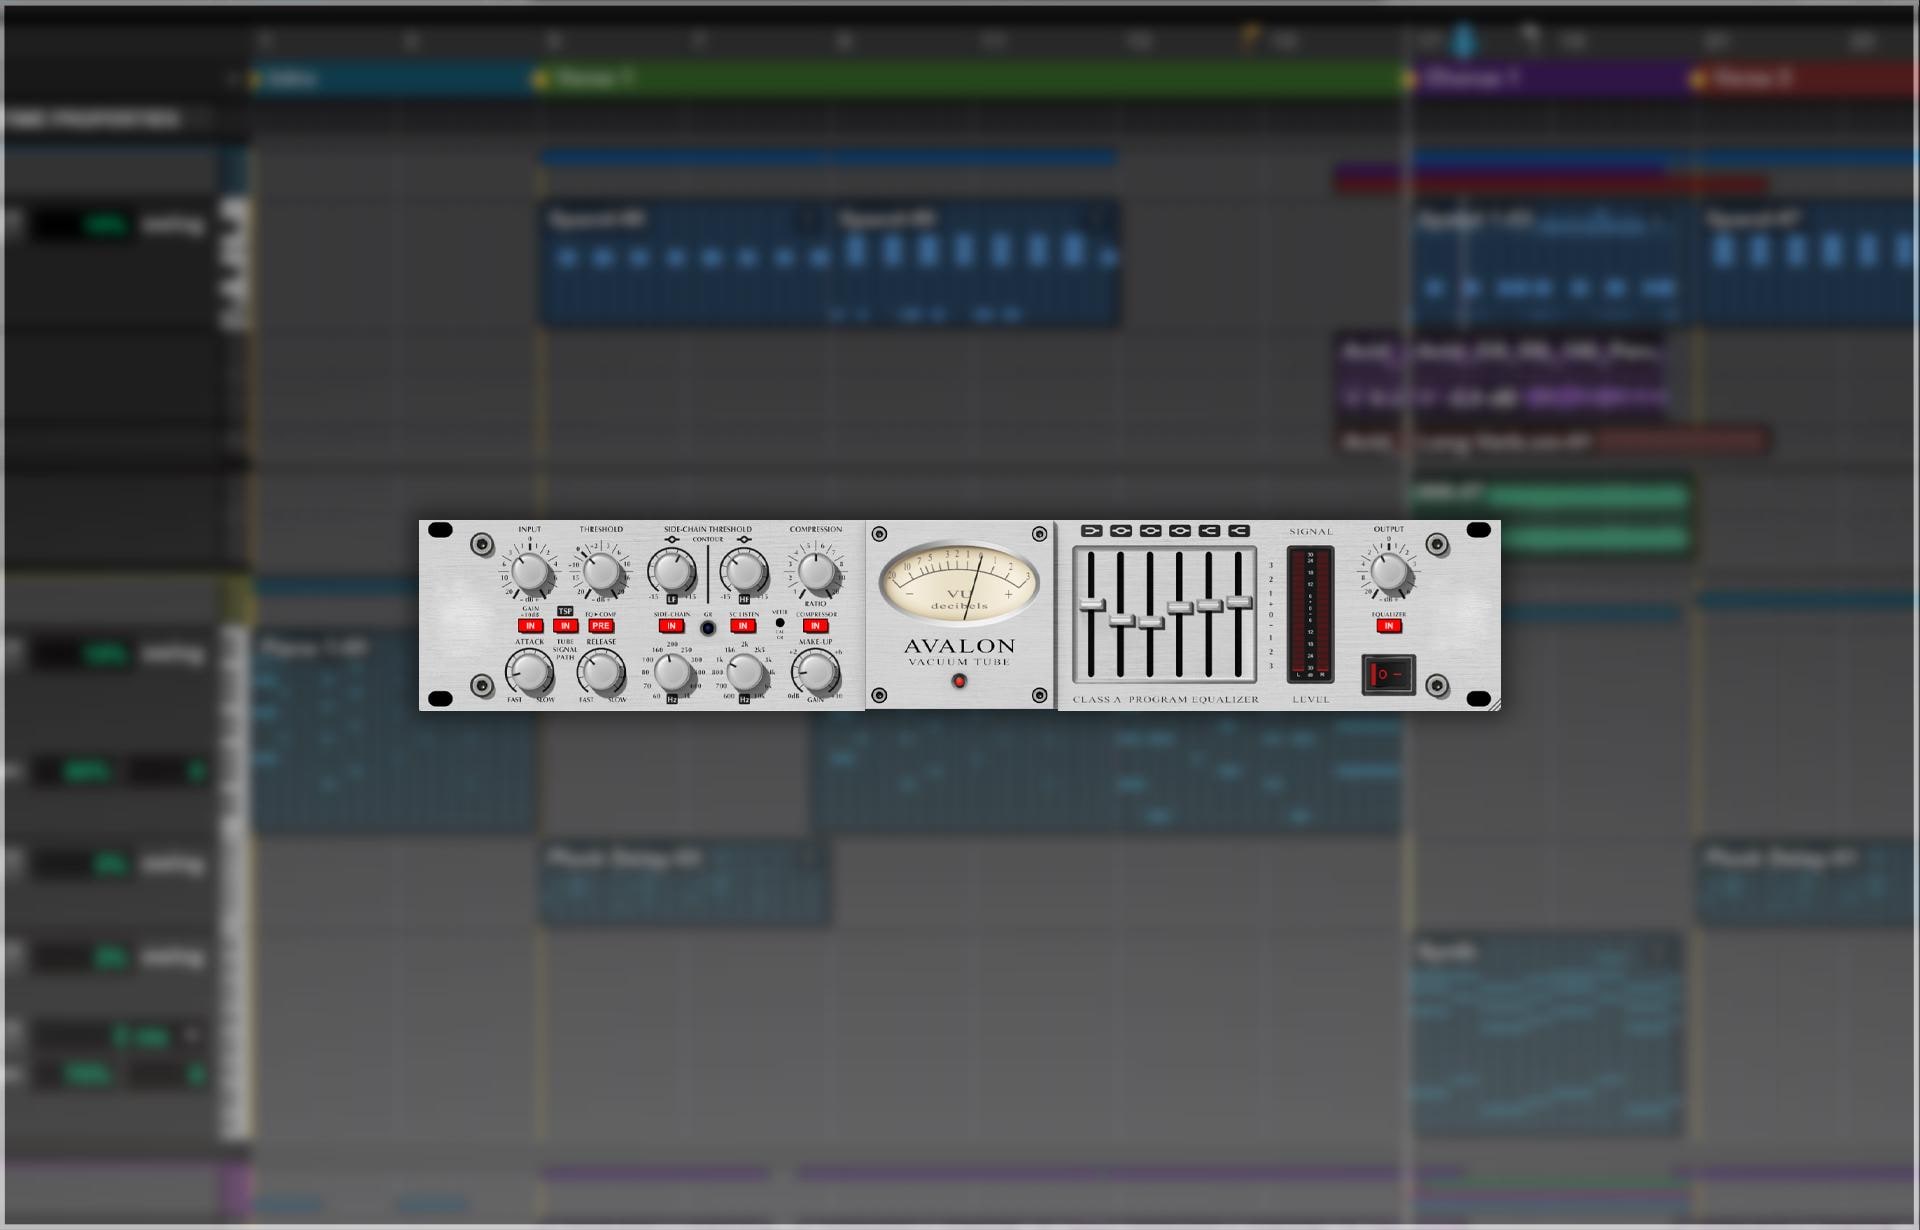This screenshot has width=1920, height=1230.
Task: Select the sixth high-shelf EQ band icon
Action: pyautogui.click(x=1239, y=531)
